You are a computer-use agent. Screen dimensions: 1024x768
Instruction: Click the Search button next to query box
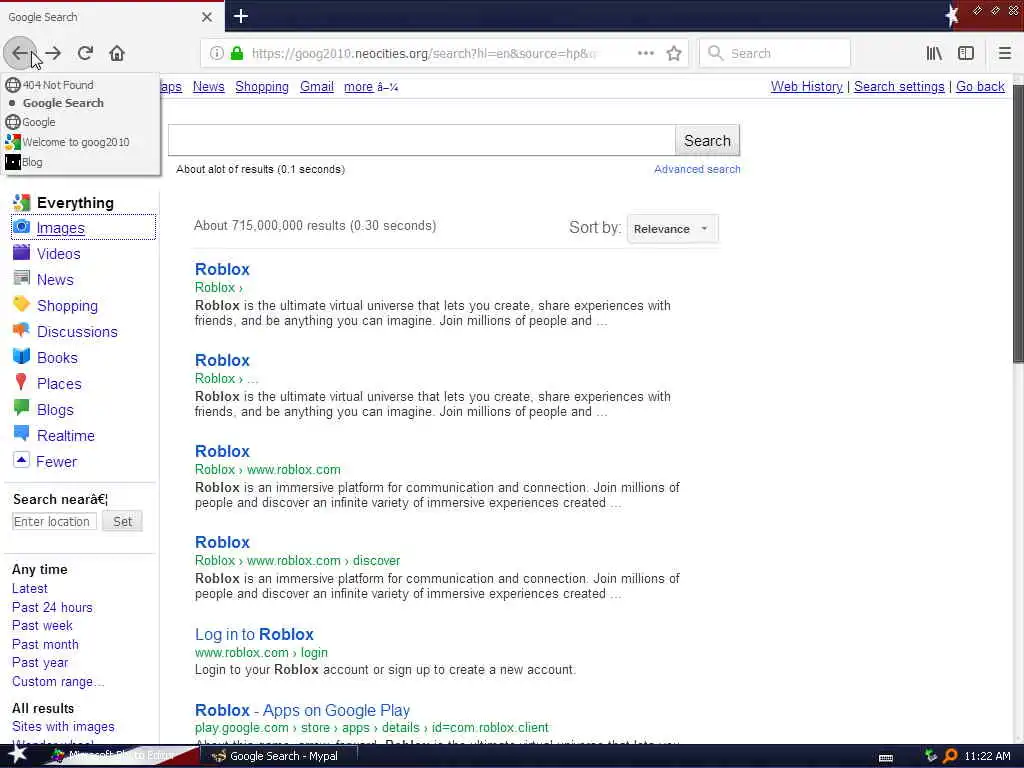[x=707, y=140]
